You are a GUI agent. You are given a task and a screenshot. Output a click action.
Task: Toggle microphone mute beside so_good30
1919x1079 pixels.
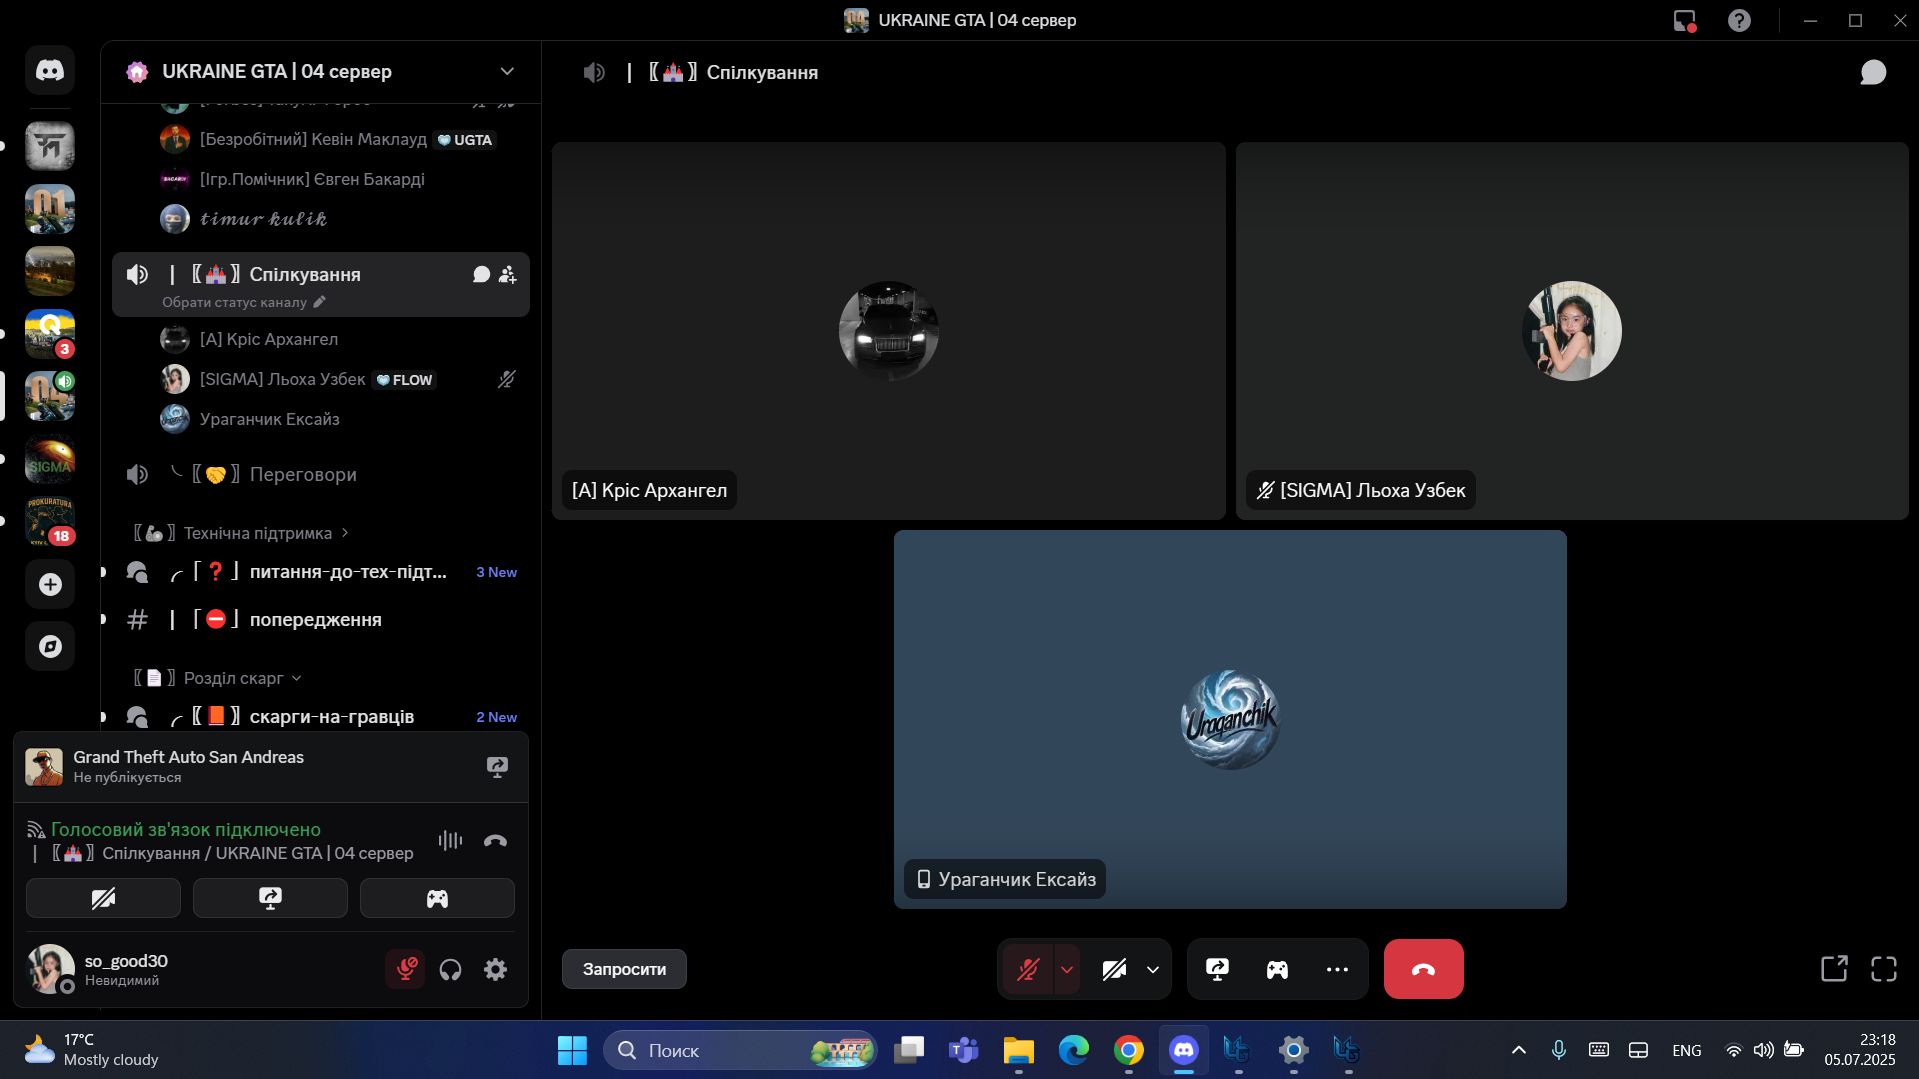coord(406,969)
